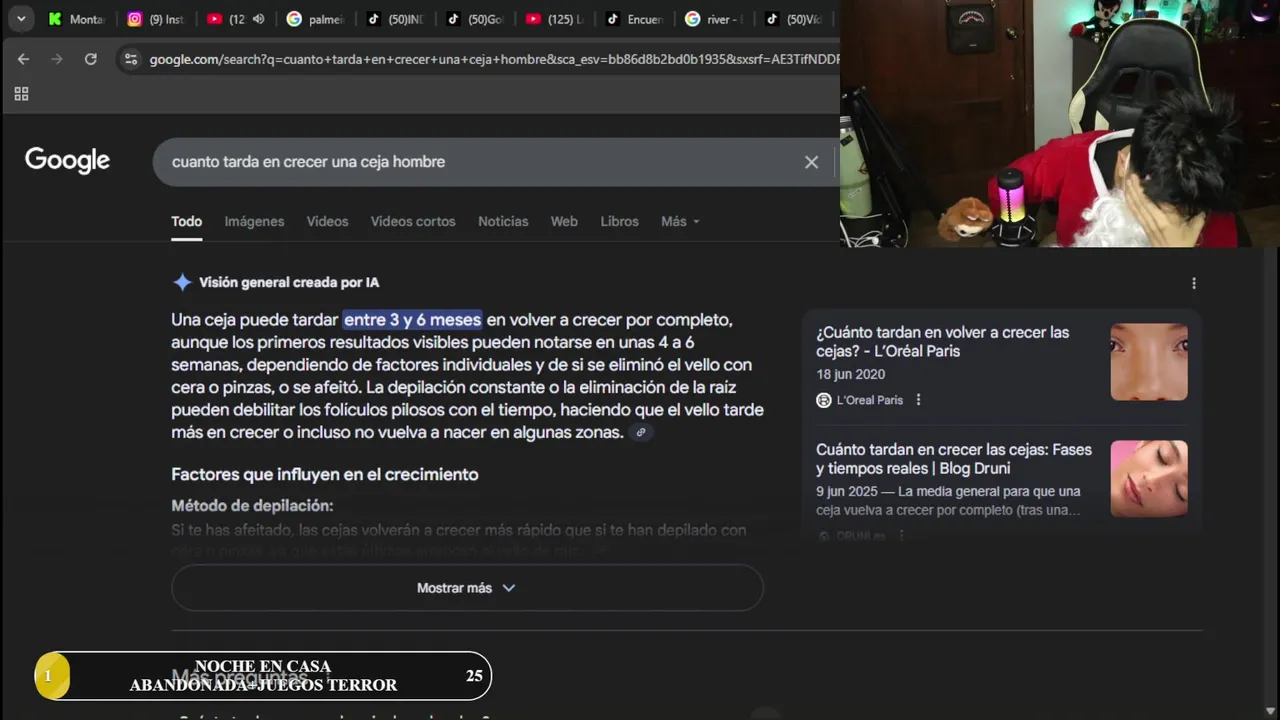Viewport: 1280px width, 720px height.
Task: Switch to the YouTube '(125) L' tab
Action: (x=554, y=19)
